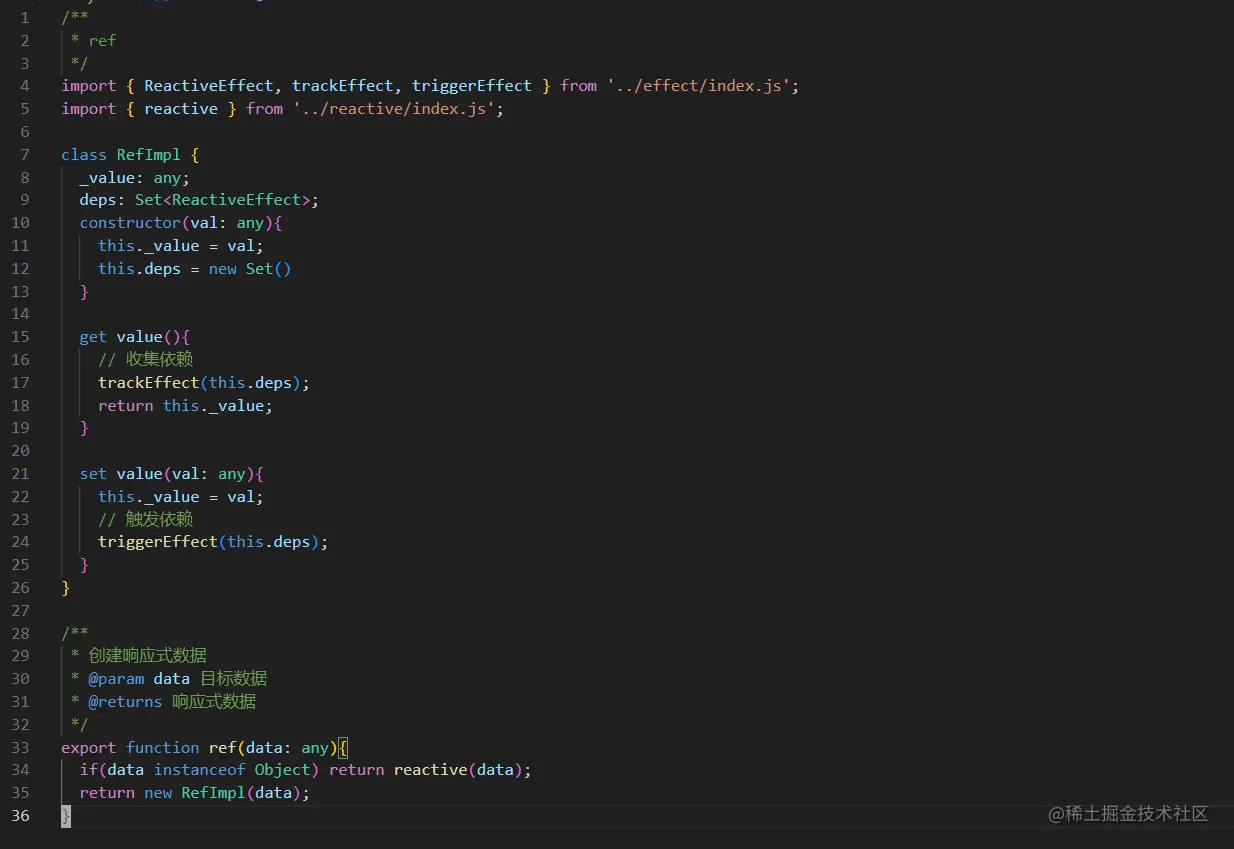Click line number 10 in the gutter

[21, 223]
